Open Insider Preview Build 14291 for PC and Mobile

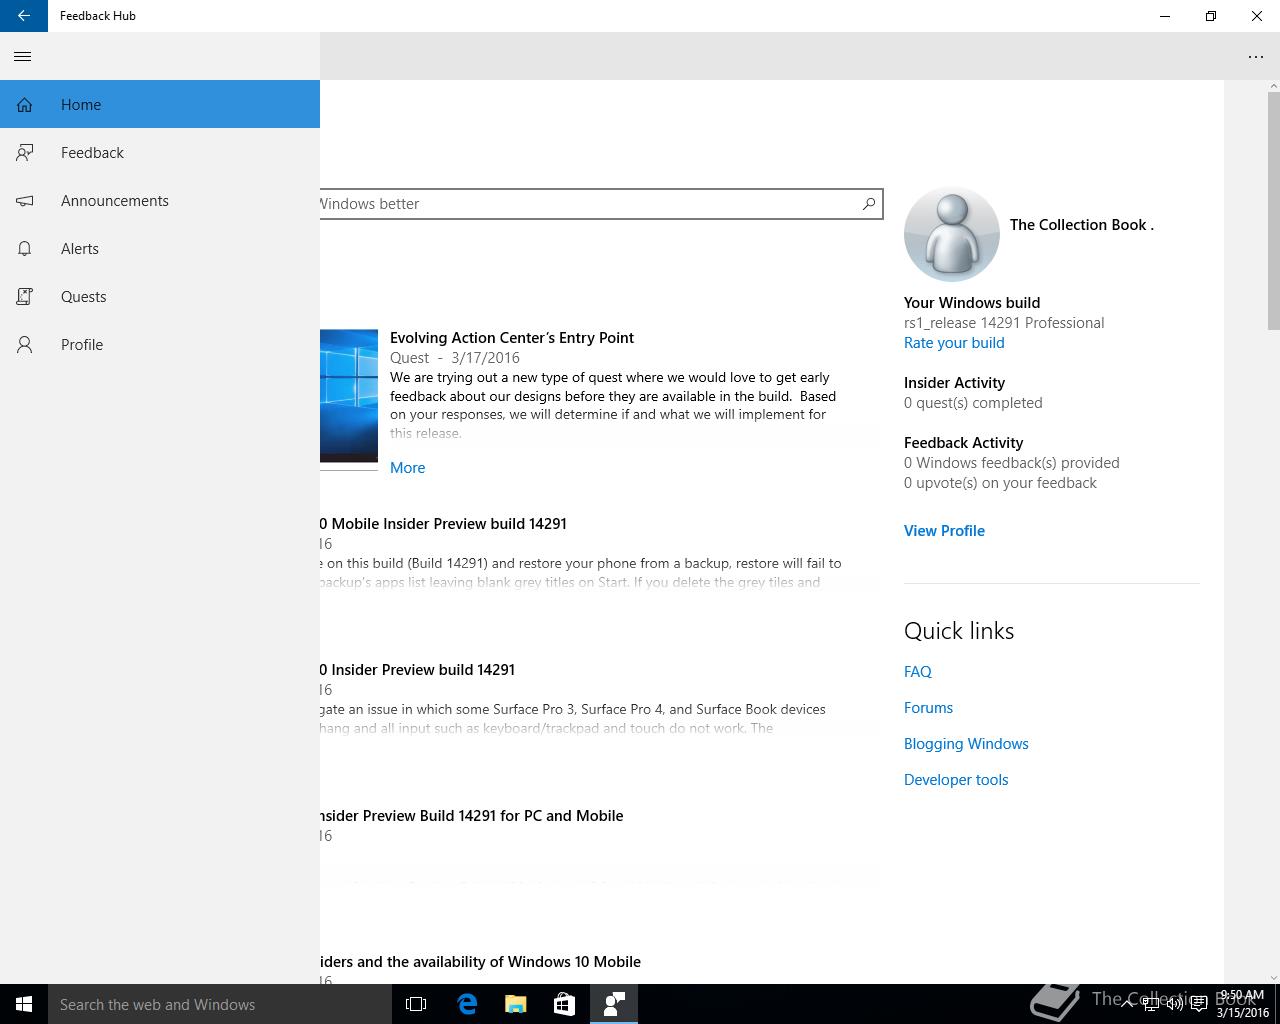point(472,816)
